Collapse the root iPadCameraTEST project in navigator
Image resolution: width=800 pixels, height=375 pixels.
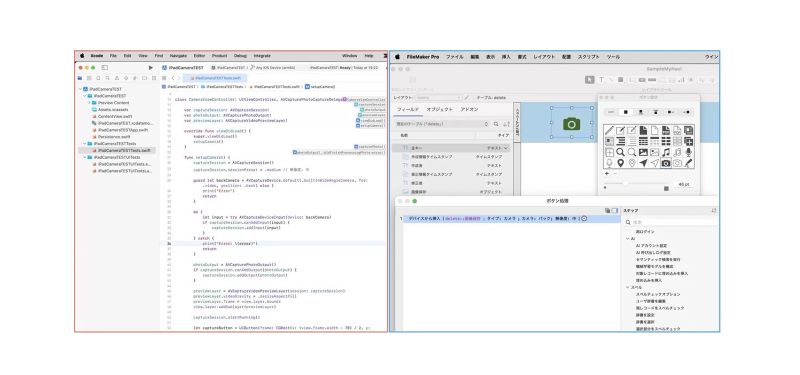click(x=80, y=89)
